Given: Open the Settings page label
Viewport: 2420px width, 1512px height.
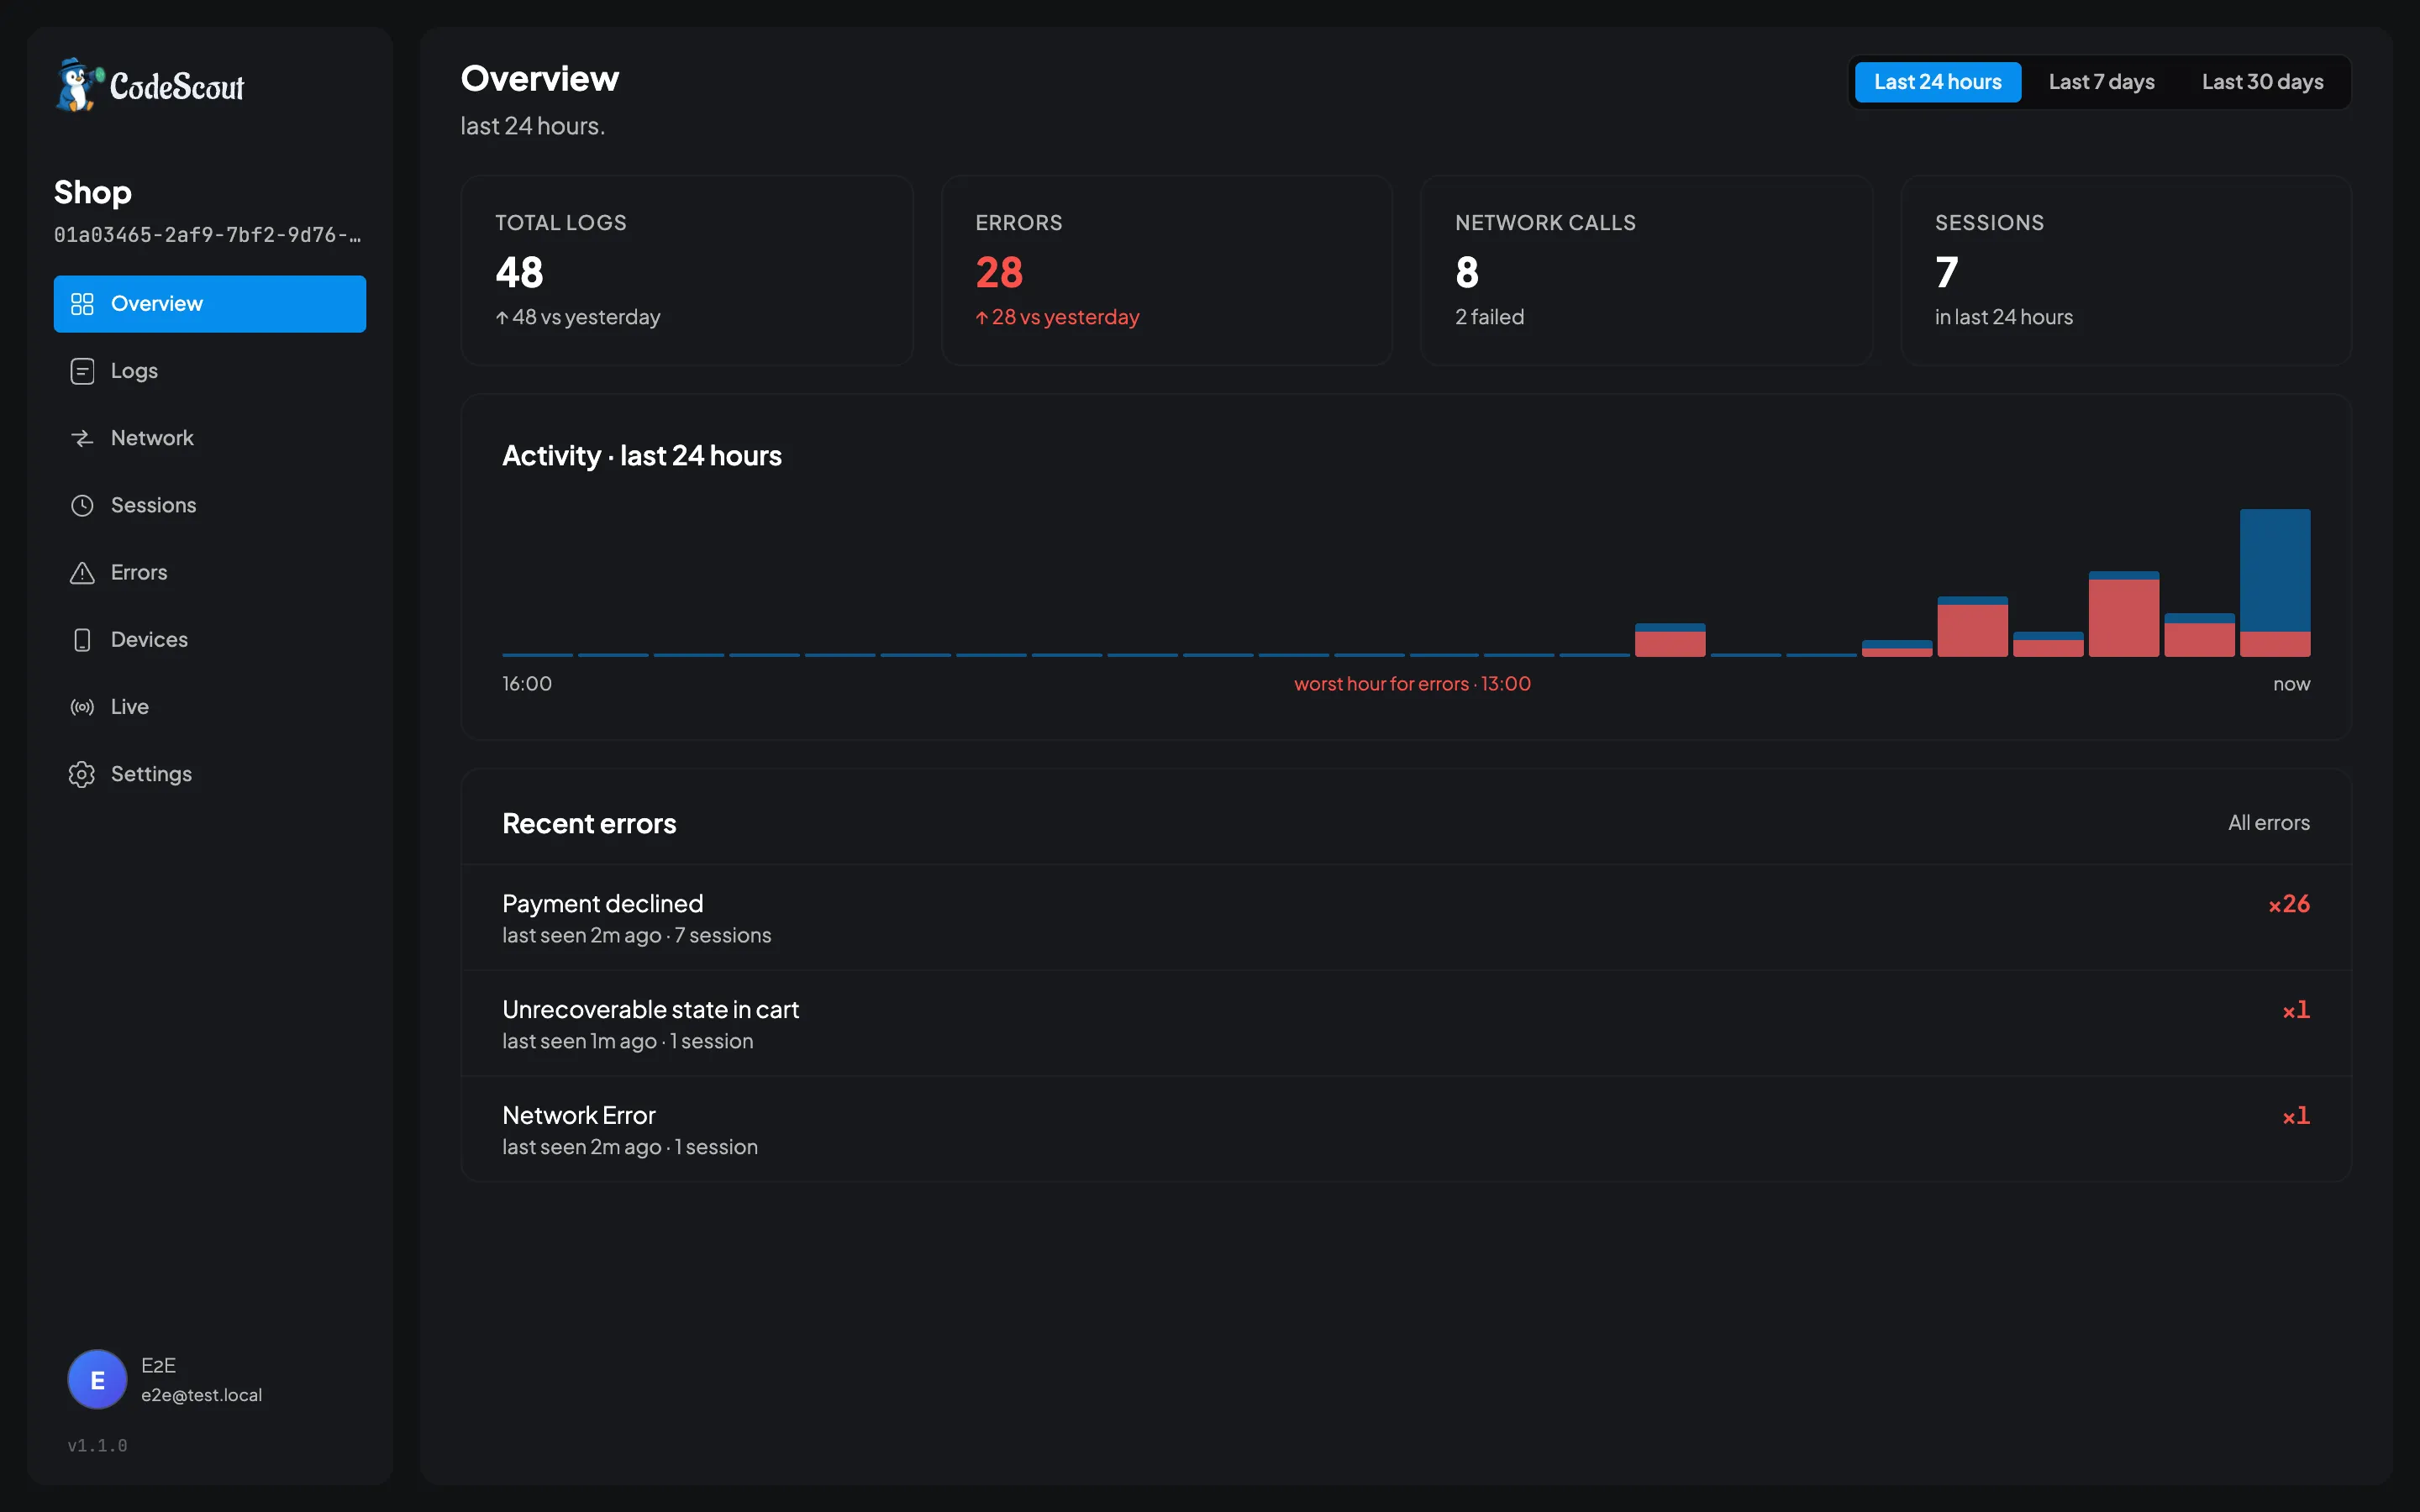Looking at the screenshot, I should 151,774.
